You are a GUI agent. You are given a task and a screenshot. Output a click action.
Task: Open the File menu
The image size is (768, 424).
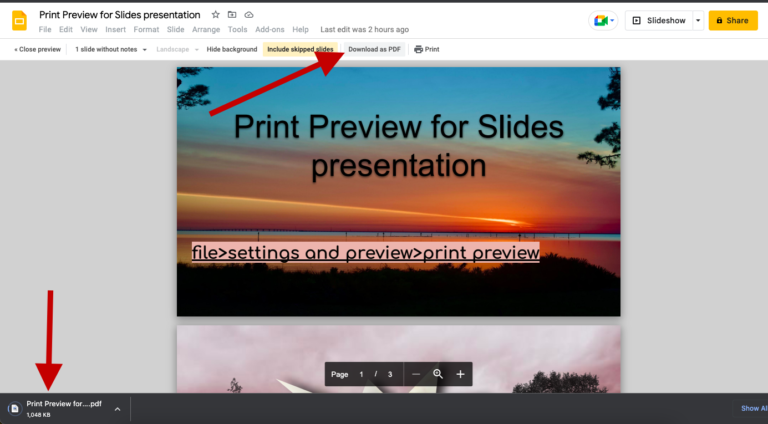point(45,29)
